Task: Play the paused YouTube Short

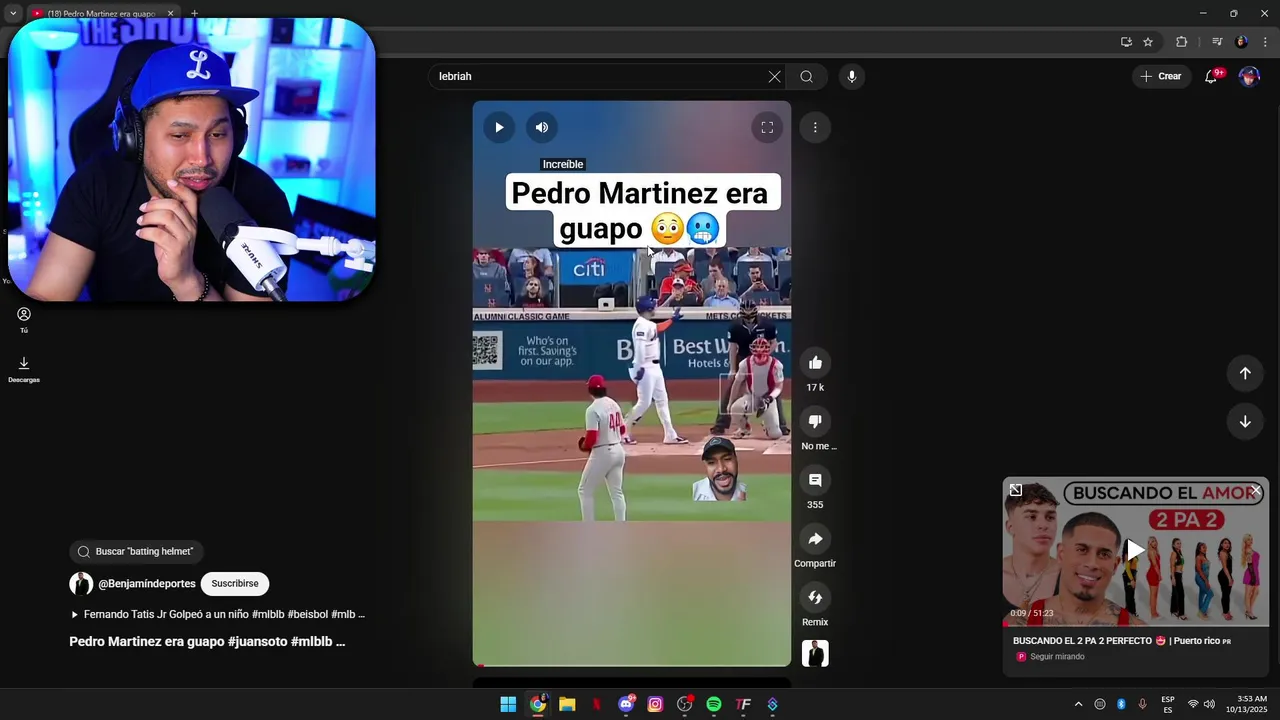Action: [499, 127]
